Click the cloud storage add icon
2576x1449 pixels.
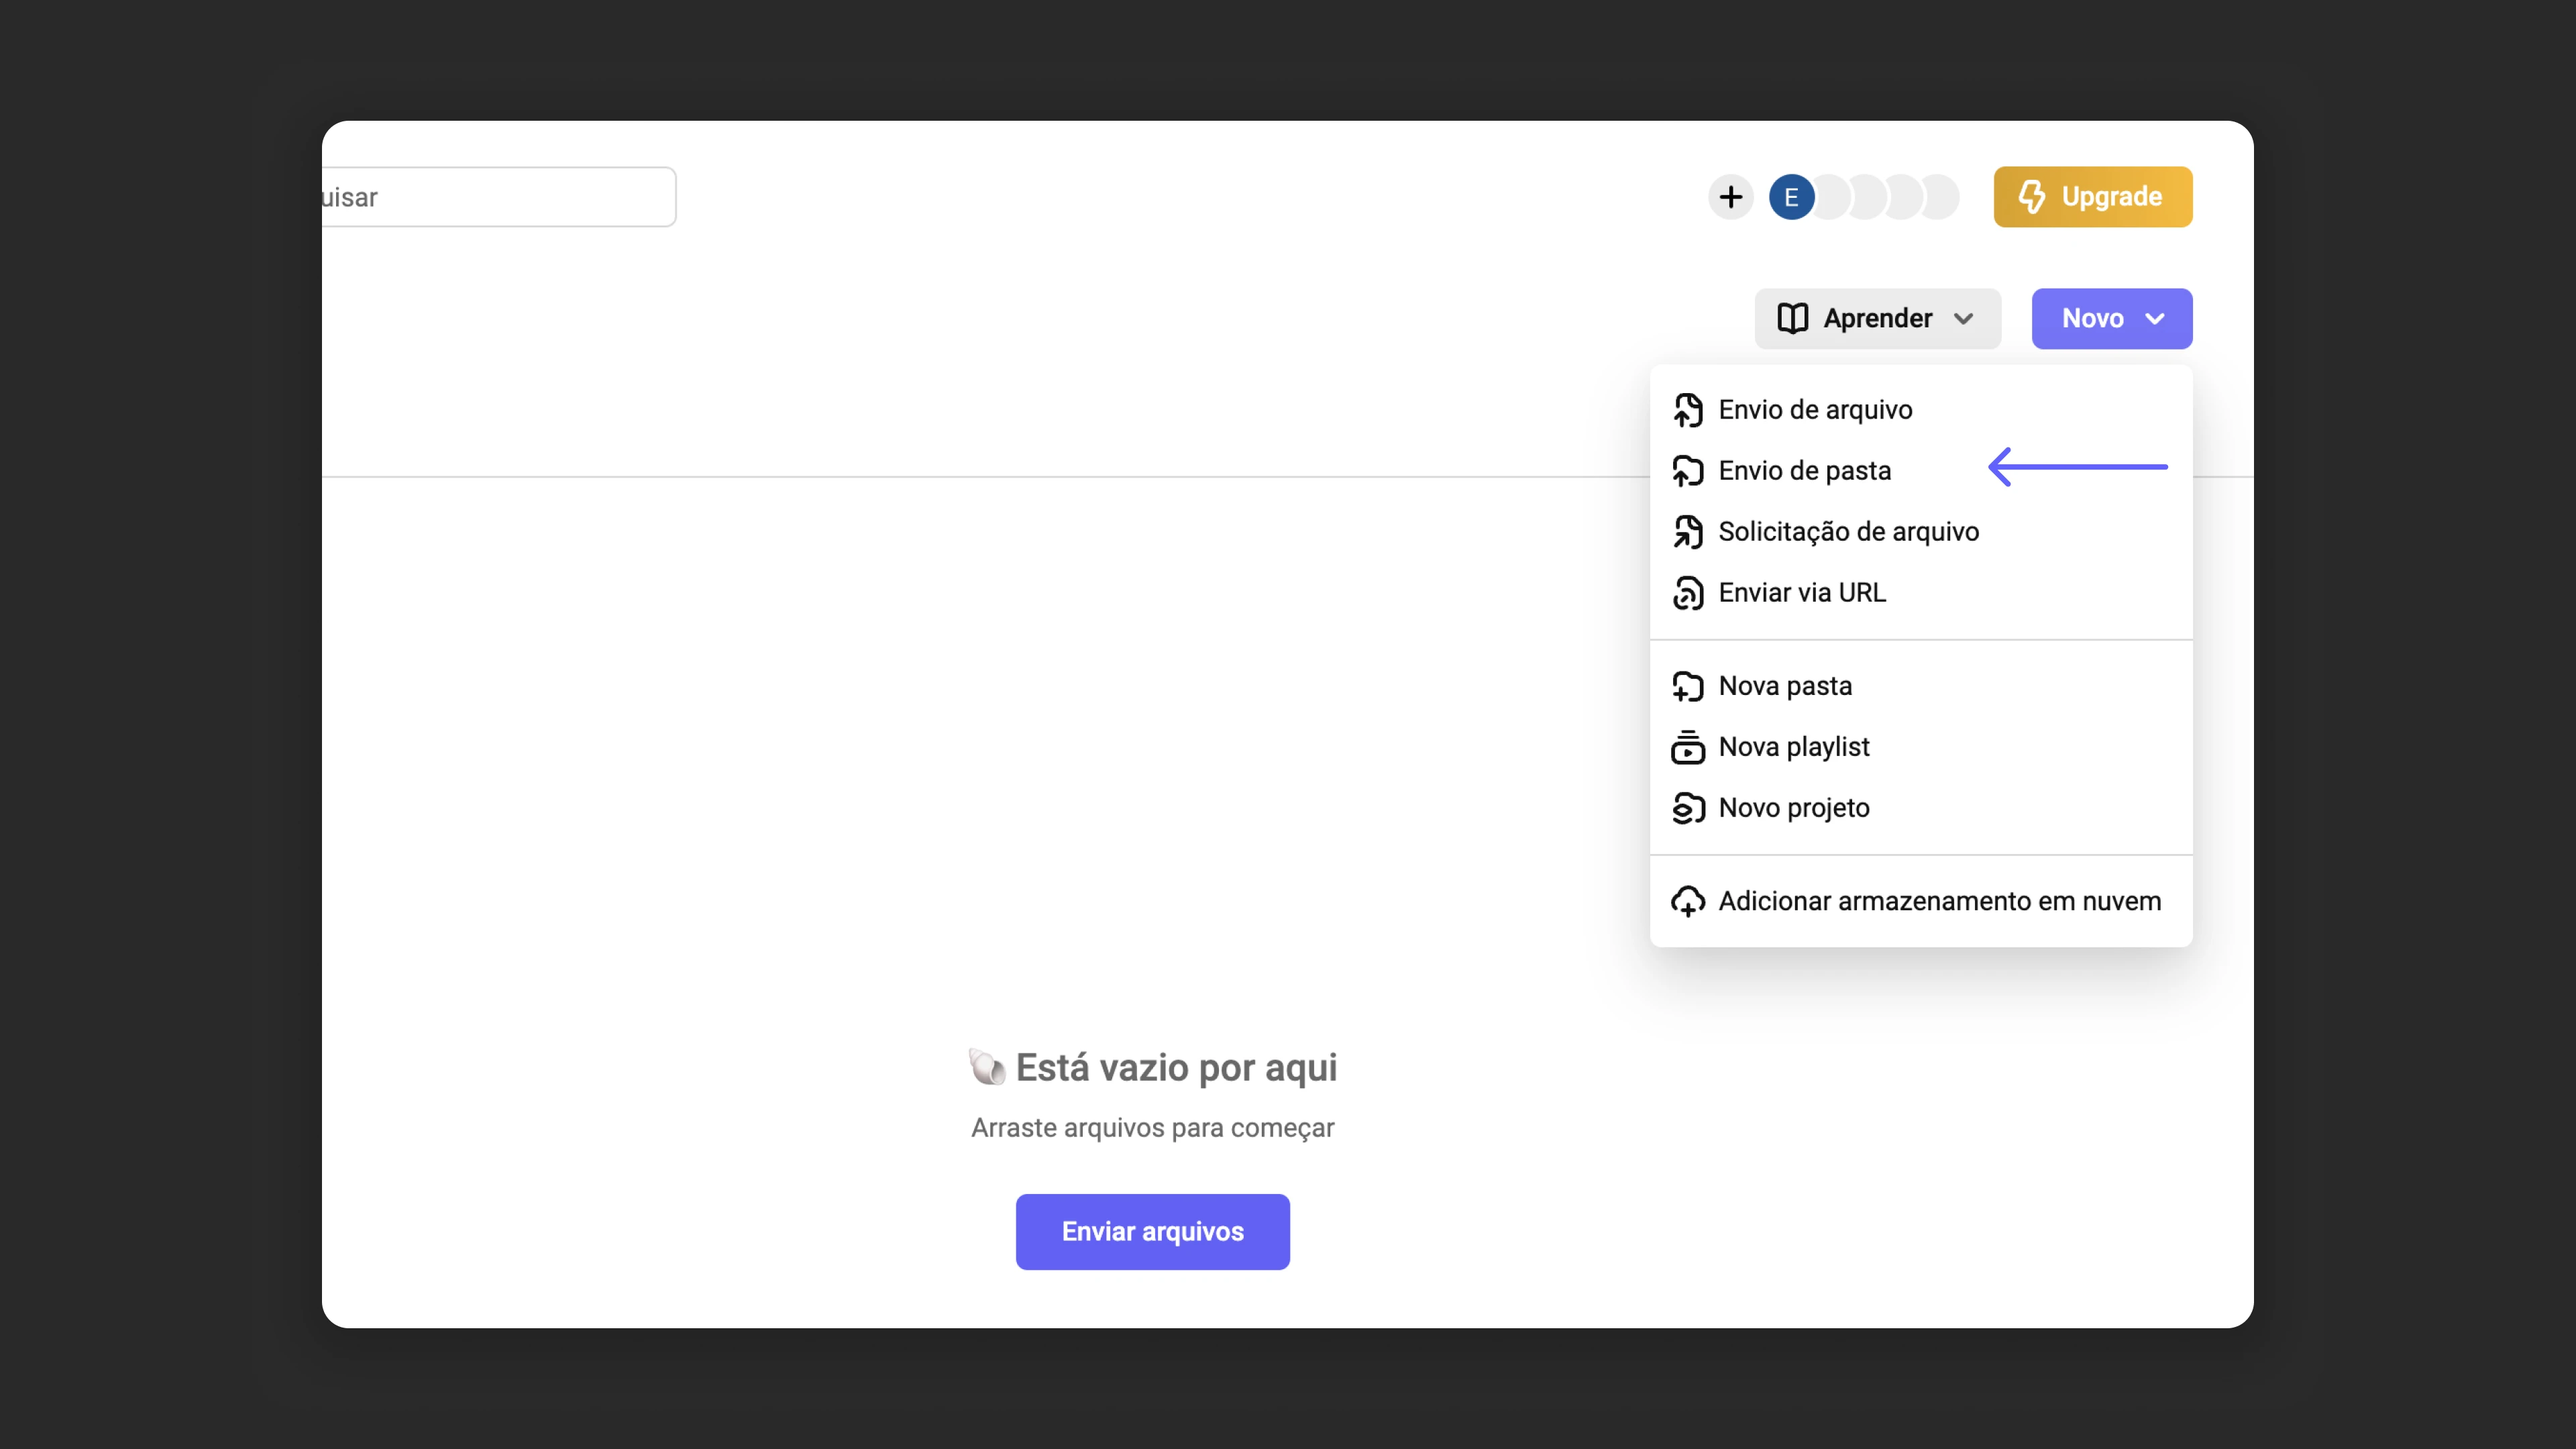(x=1688, y=902)
